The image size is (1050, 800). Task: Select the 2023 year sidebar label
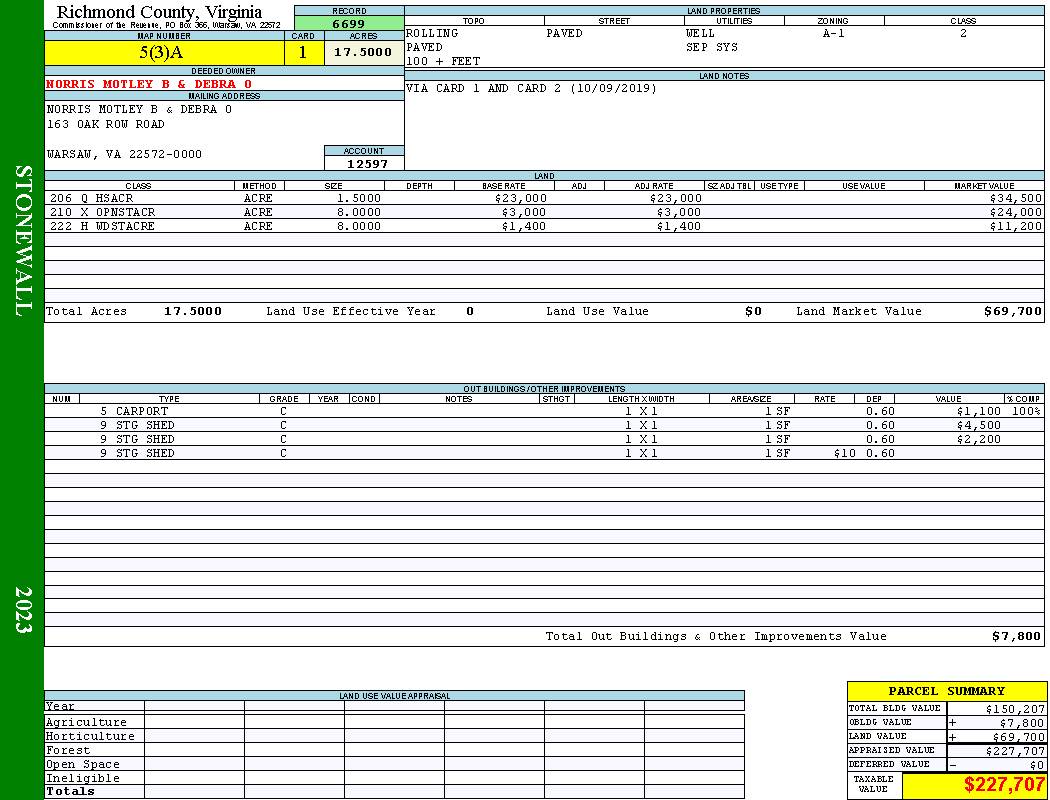(23, 609)
